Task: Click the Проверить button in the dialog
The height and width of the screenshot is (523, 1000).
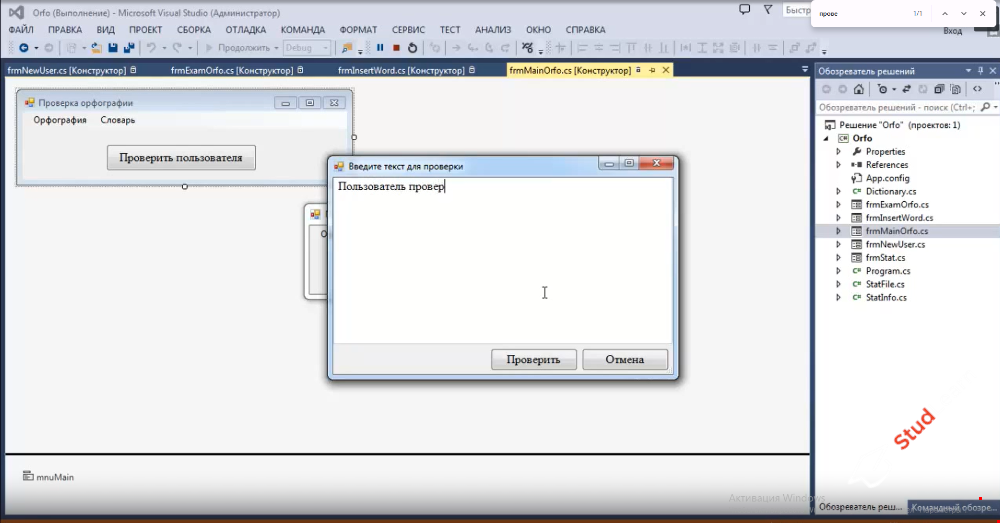Action: (x=533, y=360)
